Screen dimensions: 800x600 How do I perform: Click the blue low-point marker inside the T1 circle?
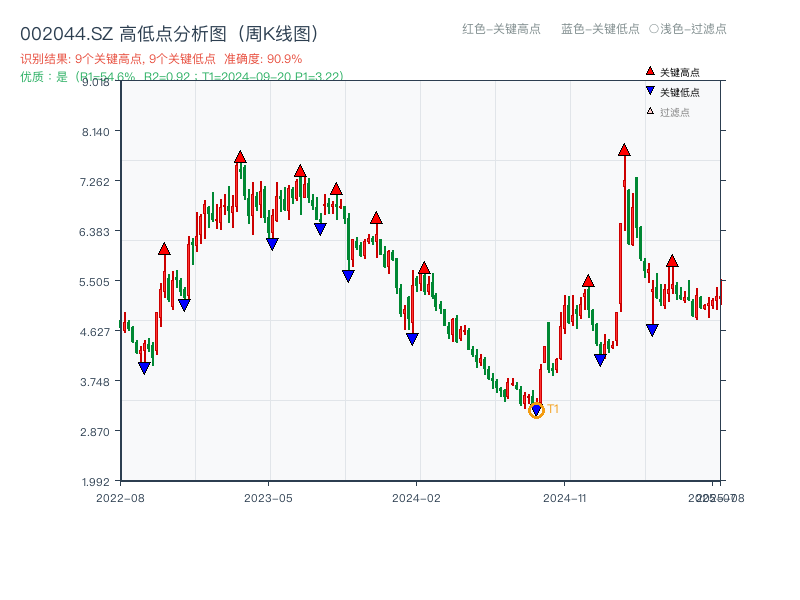(536, 410)
